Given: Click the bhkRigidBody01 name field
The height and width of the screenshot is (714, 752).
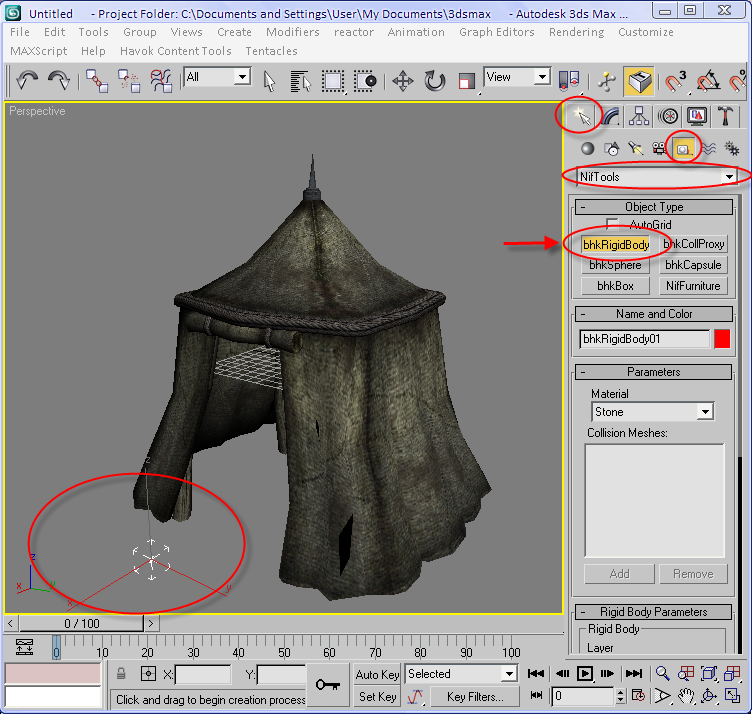Looking at the screenshot, I should tap(643, 339).
